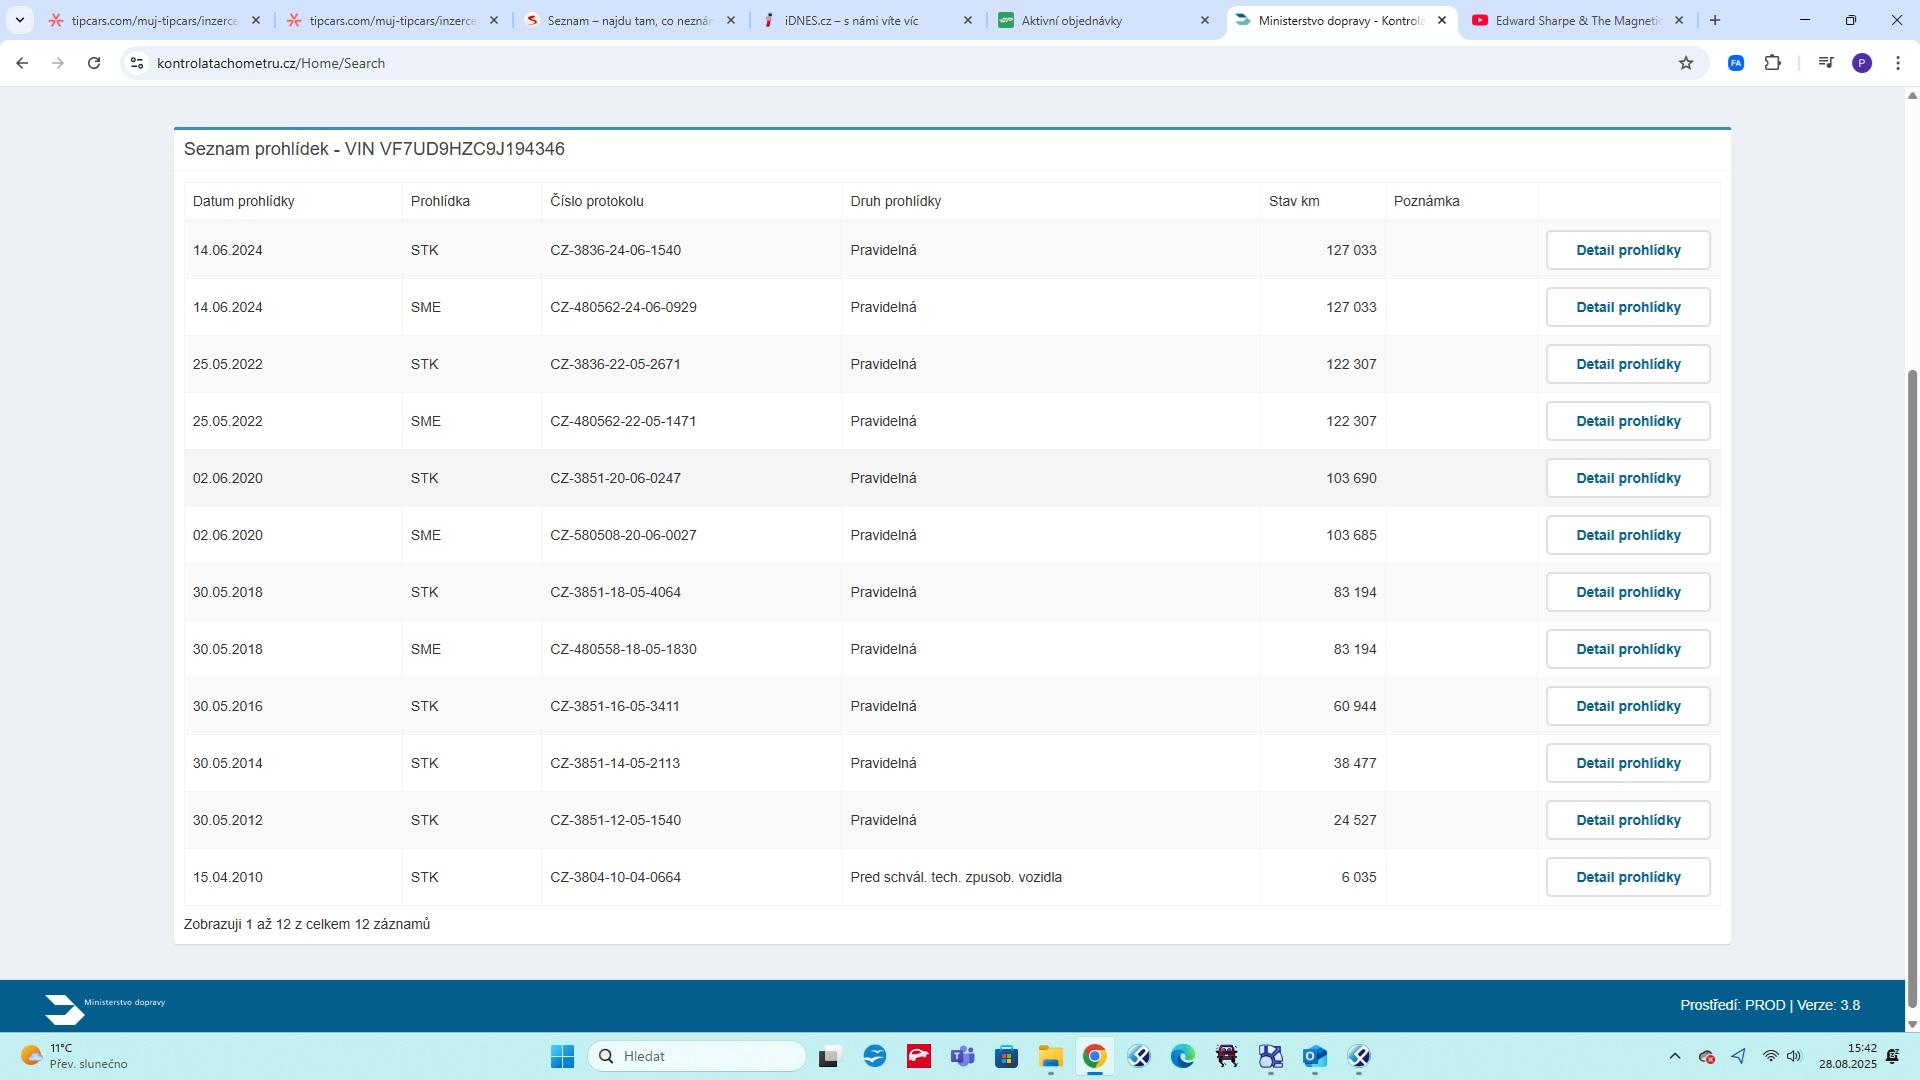1920x1080 pixels.
Task: Expand the tab search dropdown arrow
Action: tap(19, 20)
